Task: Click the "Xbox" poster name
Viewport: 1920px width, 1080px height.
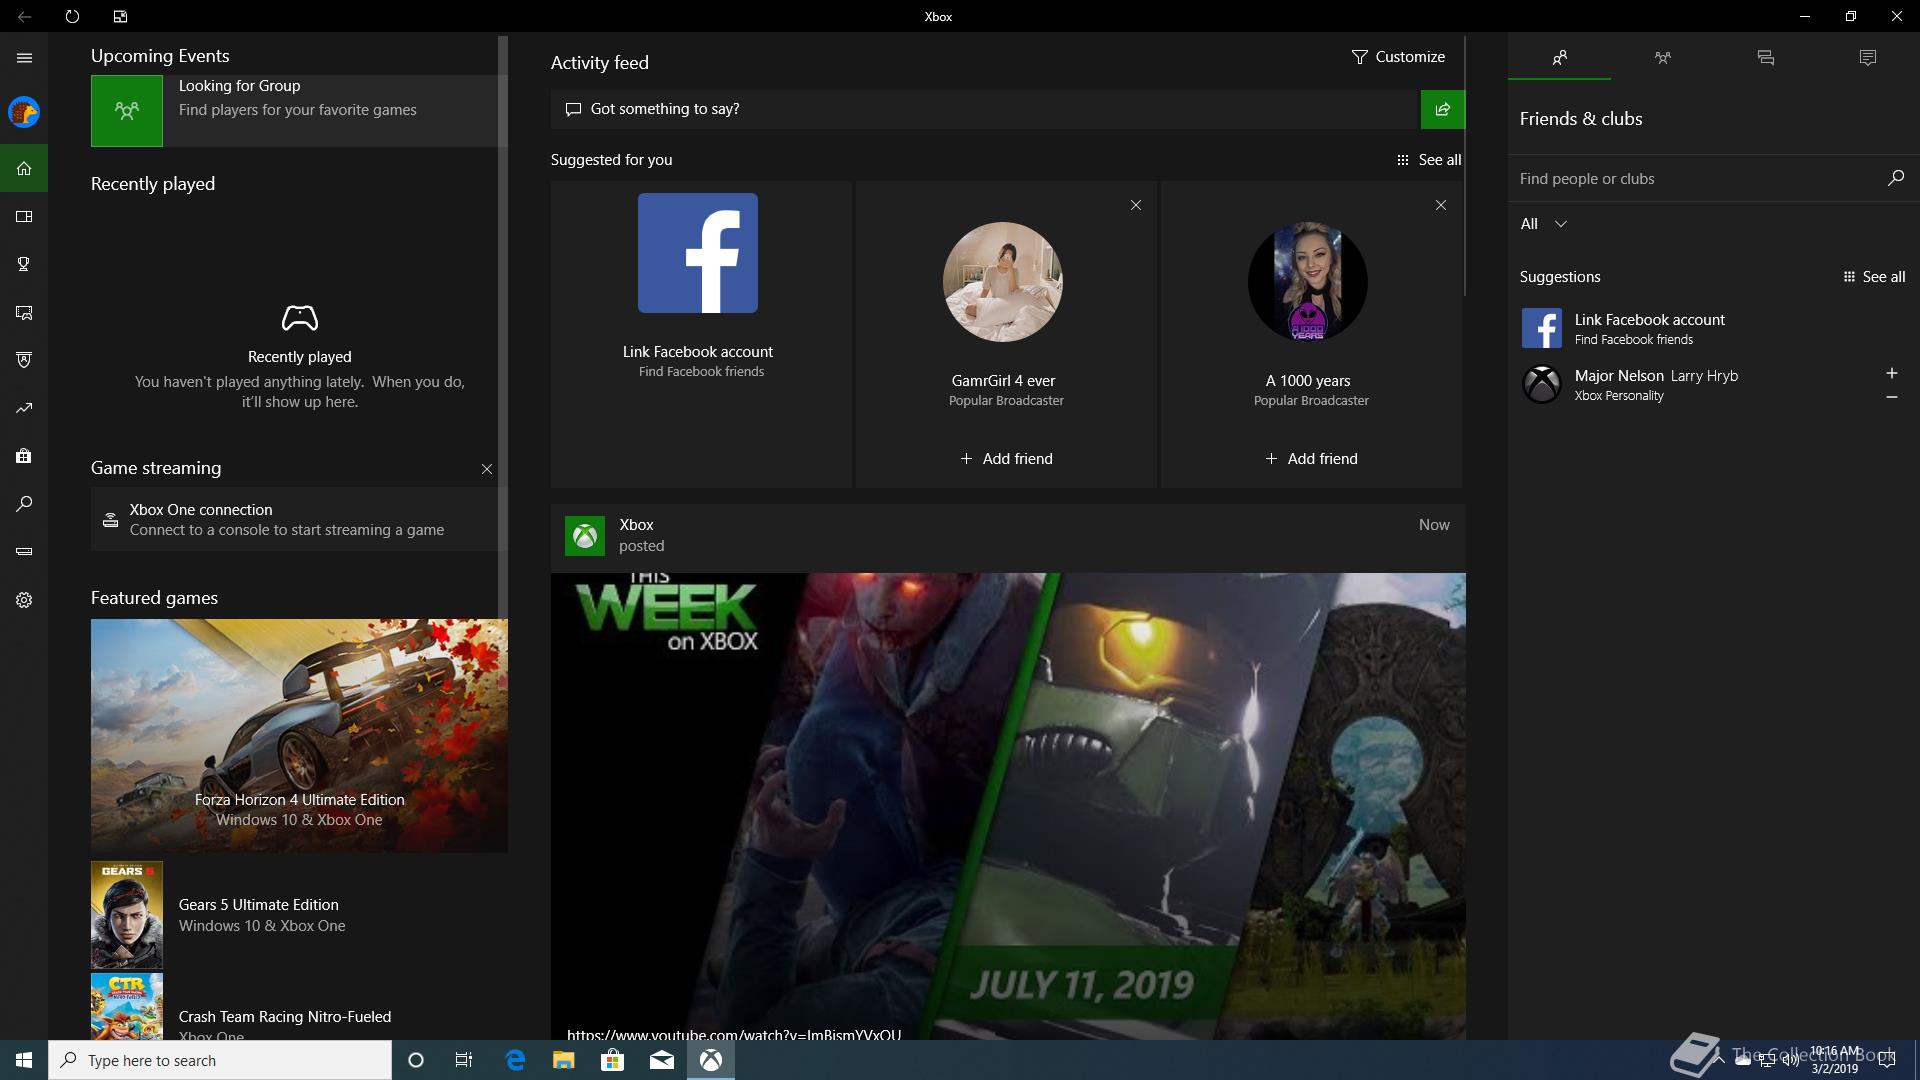Action: 636,525
